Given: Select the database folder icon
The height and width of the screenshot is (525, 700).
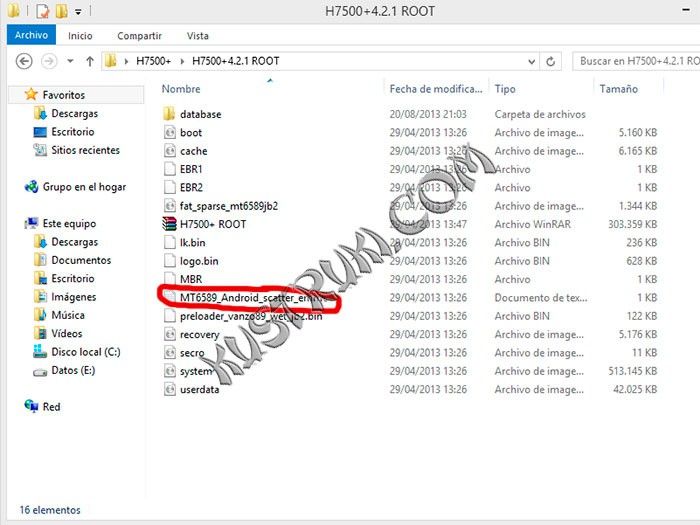Looking at the screenshot, I should pyautogui.click(x=169, y=114).
